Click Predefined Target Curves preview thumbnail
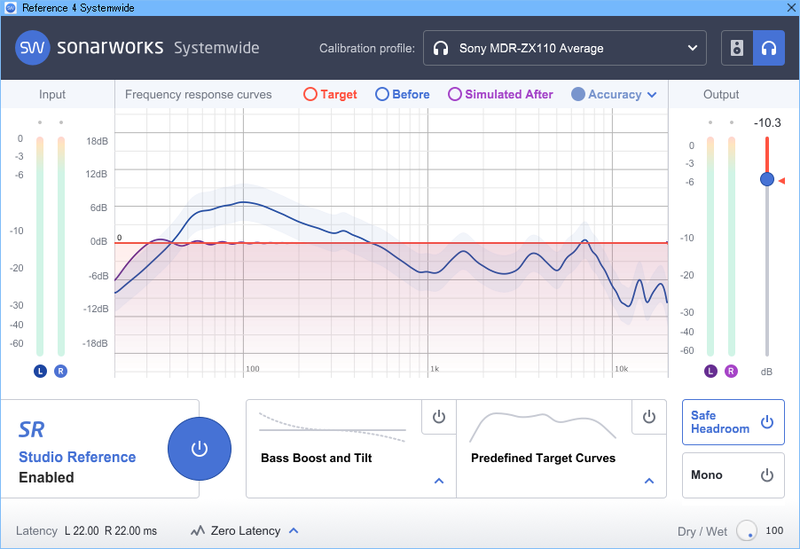Screen dimensions: 800x549 tap(543, 427)
